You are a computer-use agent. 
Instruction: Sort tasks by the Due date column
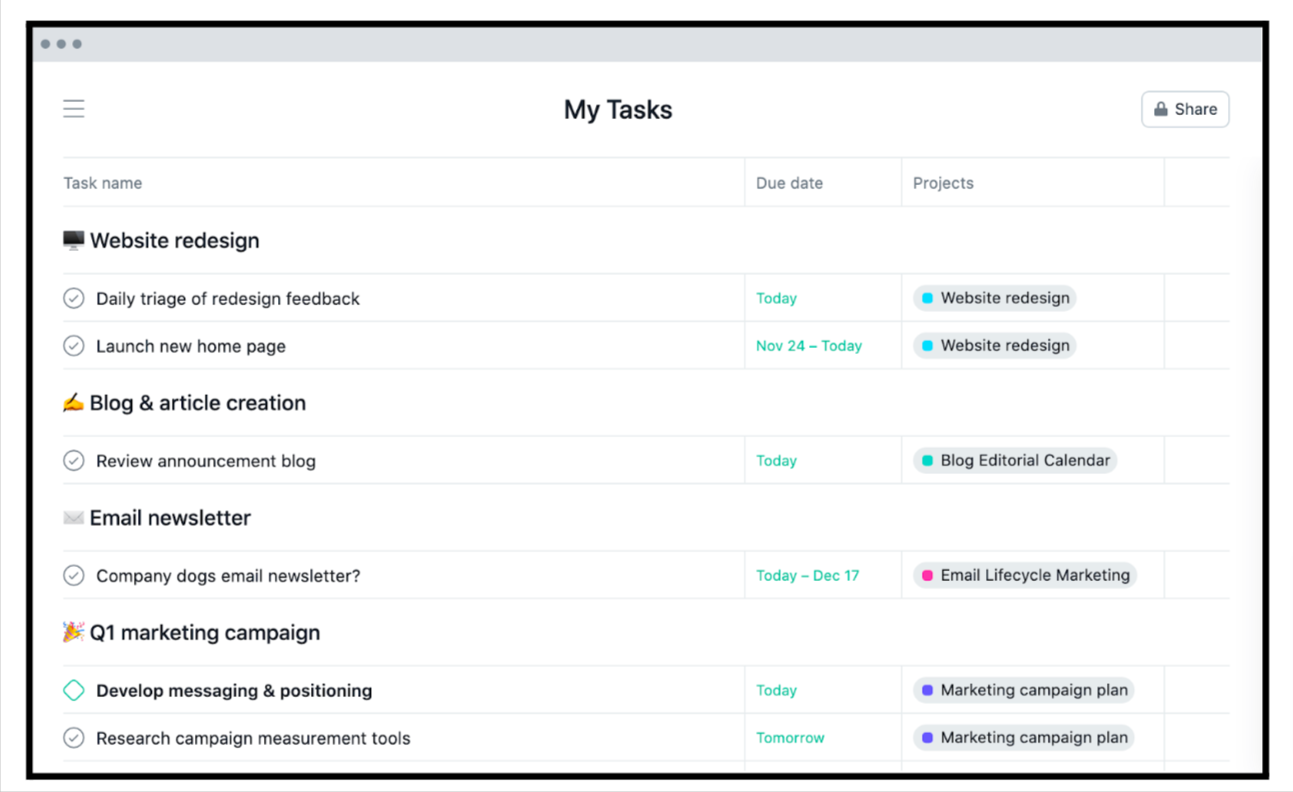[x=789, y=182]
